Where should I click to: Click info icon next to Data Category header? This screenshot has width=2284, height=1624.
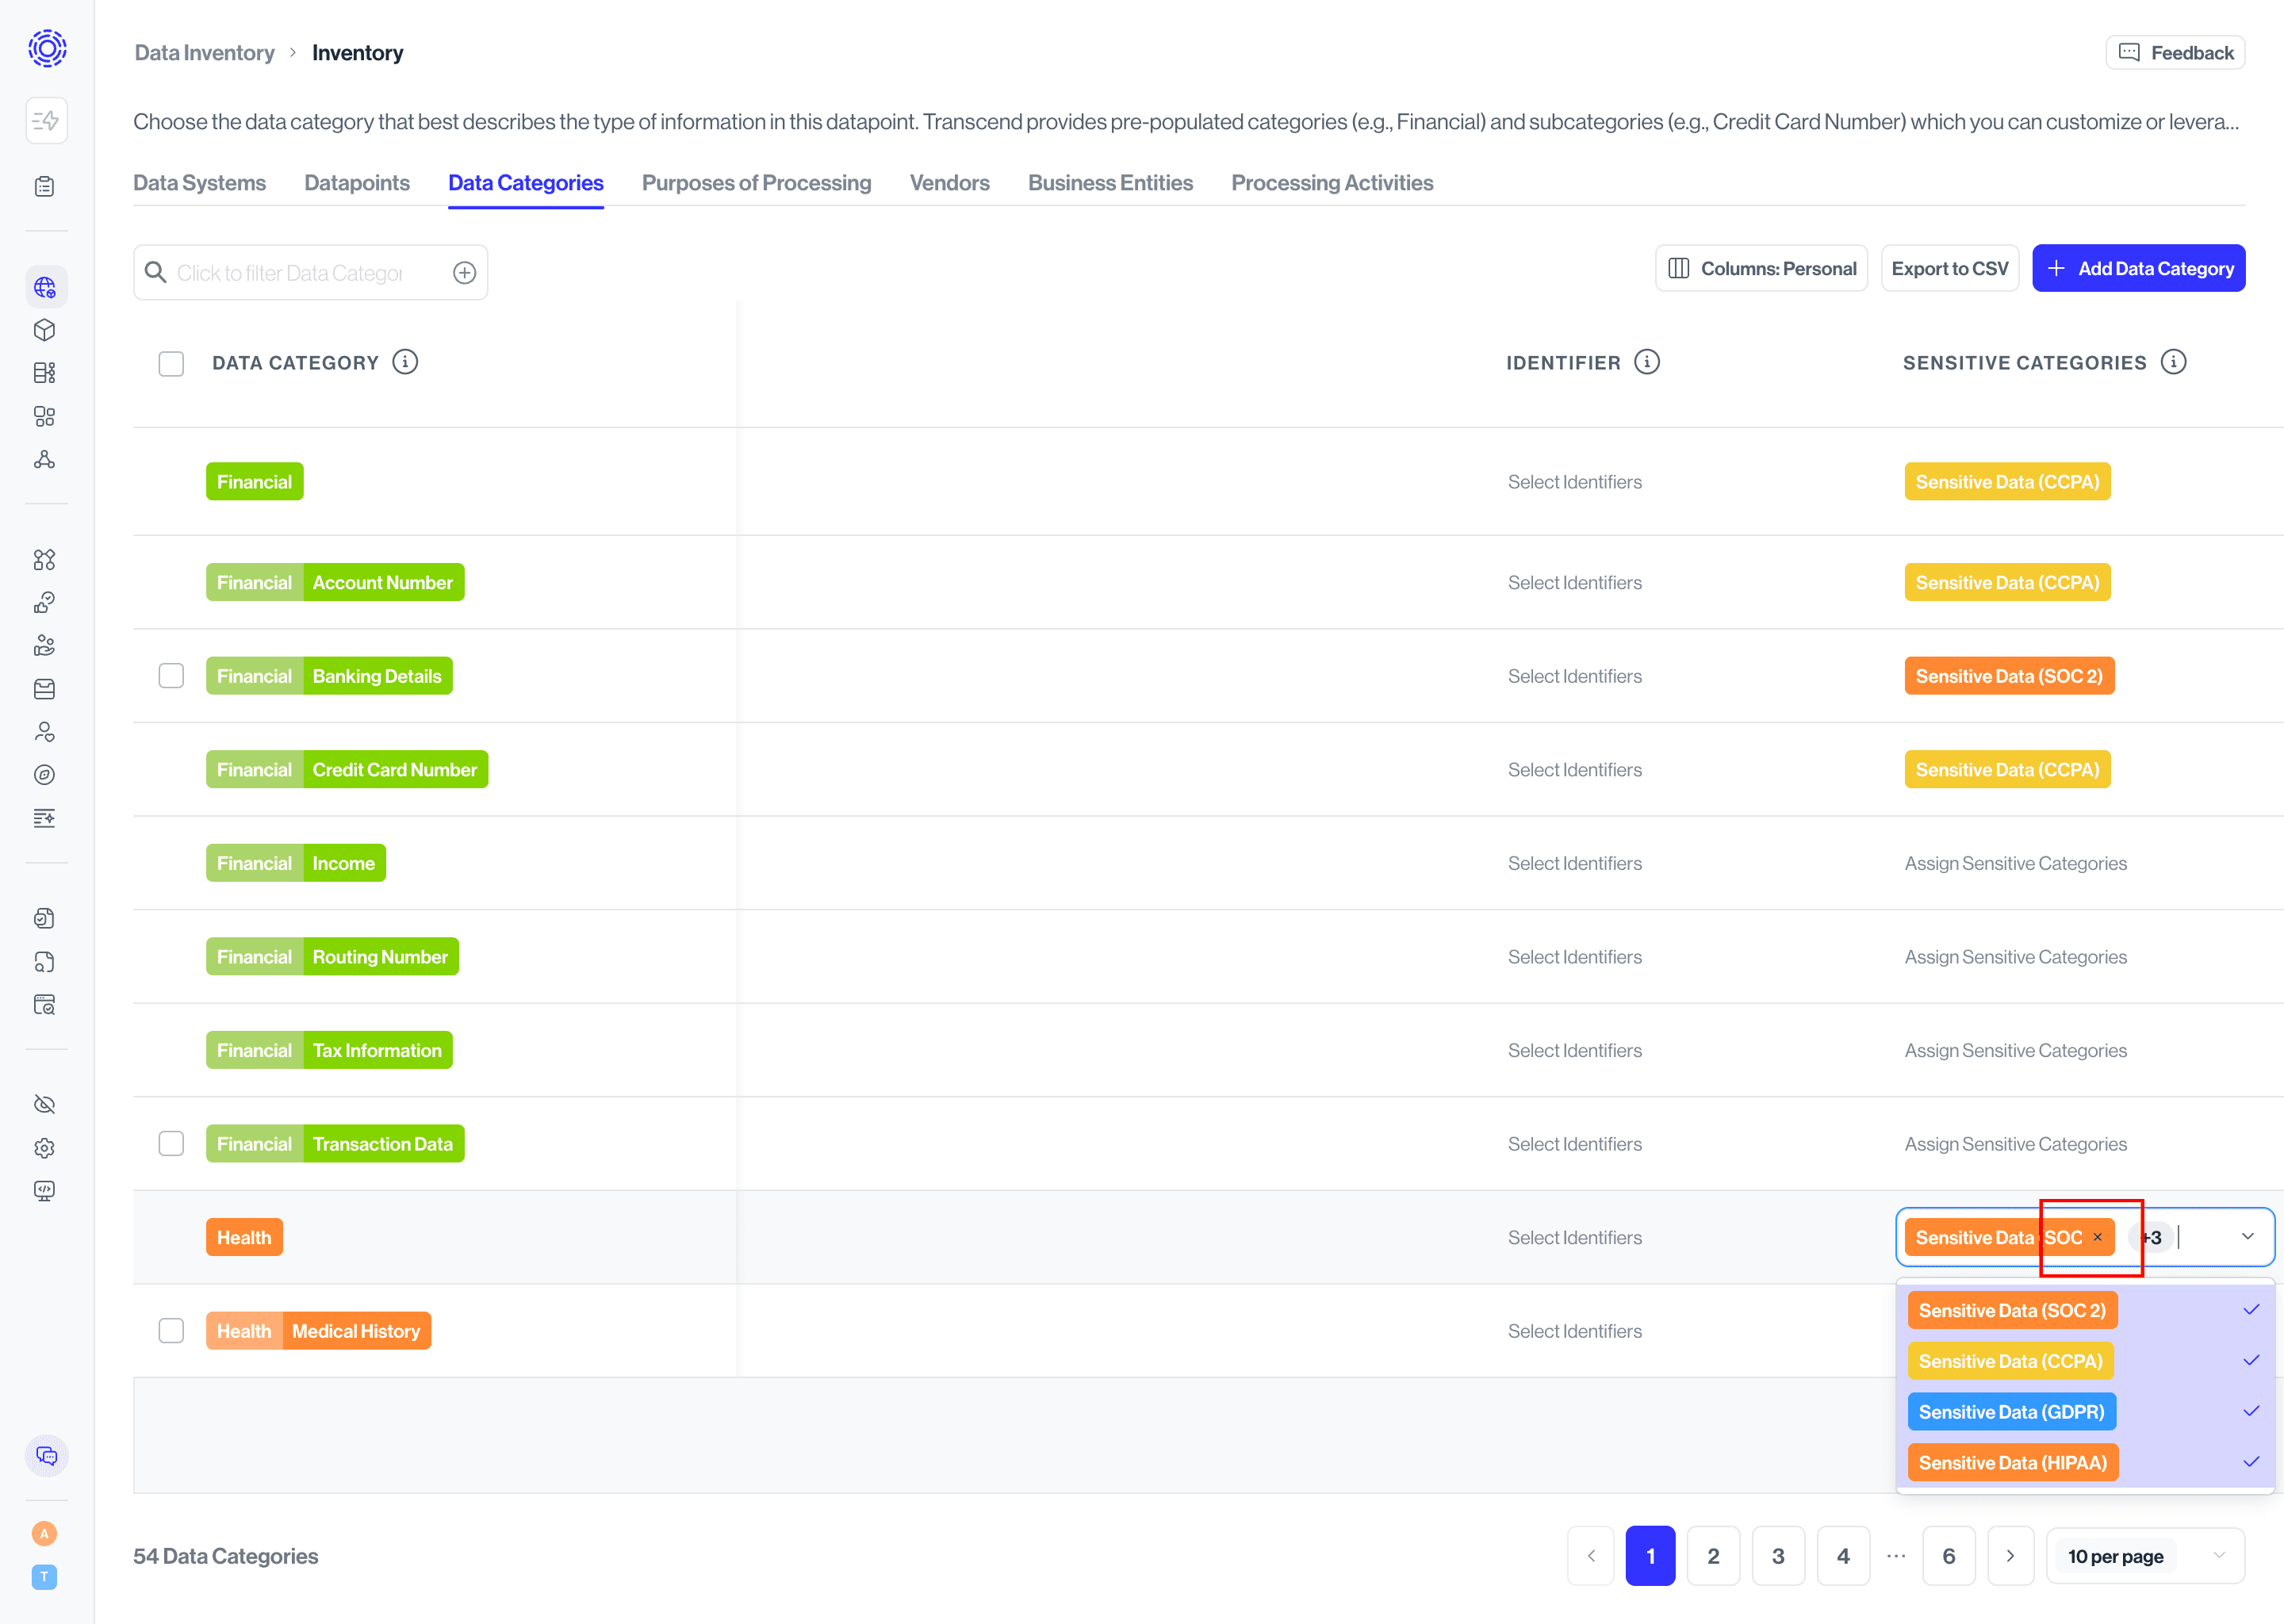405,362
